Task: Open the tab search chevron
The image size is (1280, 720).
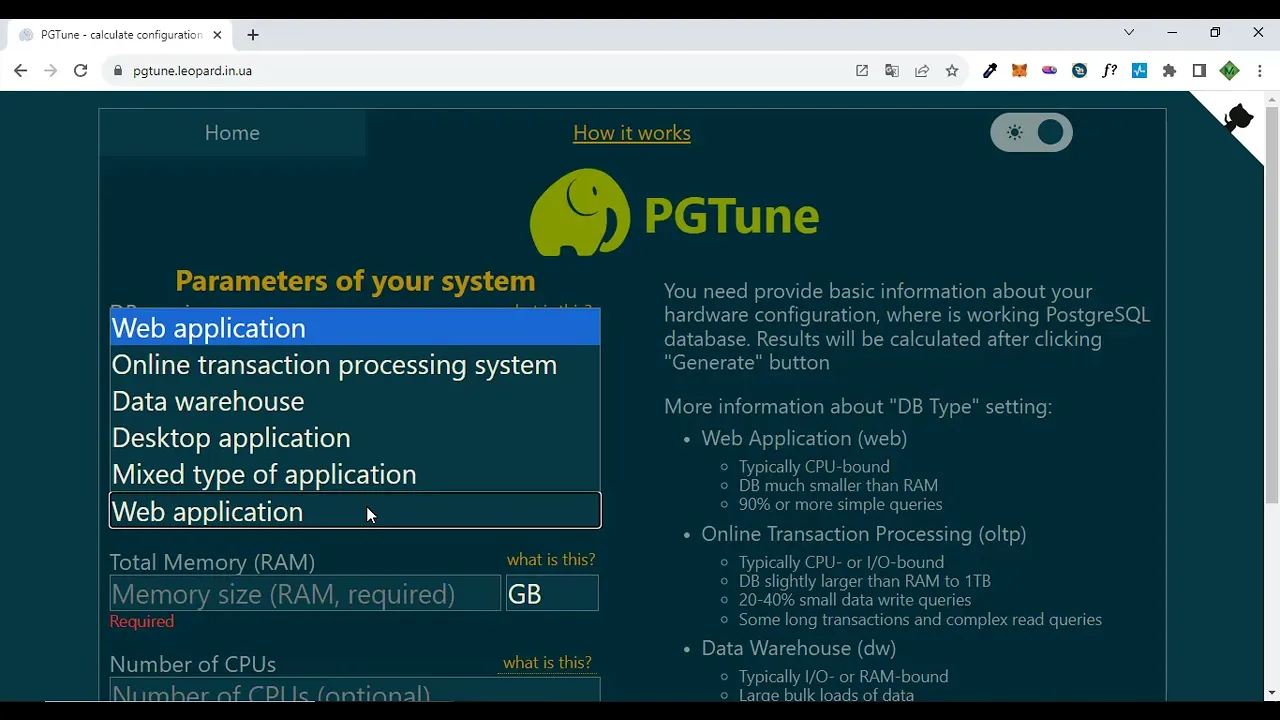Action: pos(1129,33)
